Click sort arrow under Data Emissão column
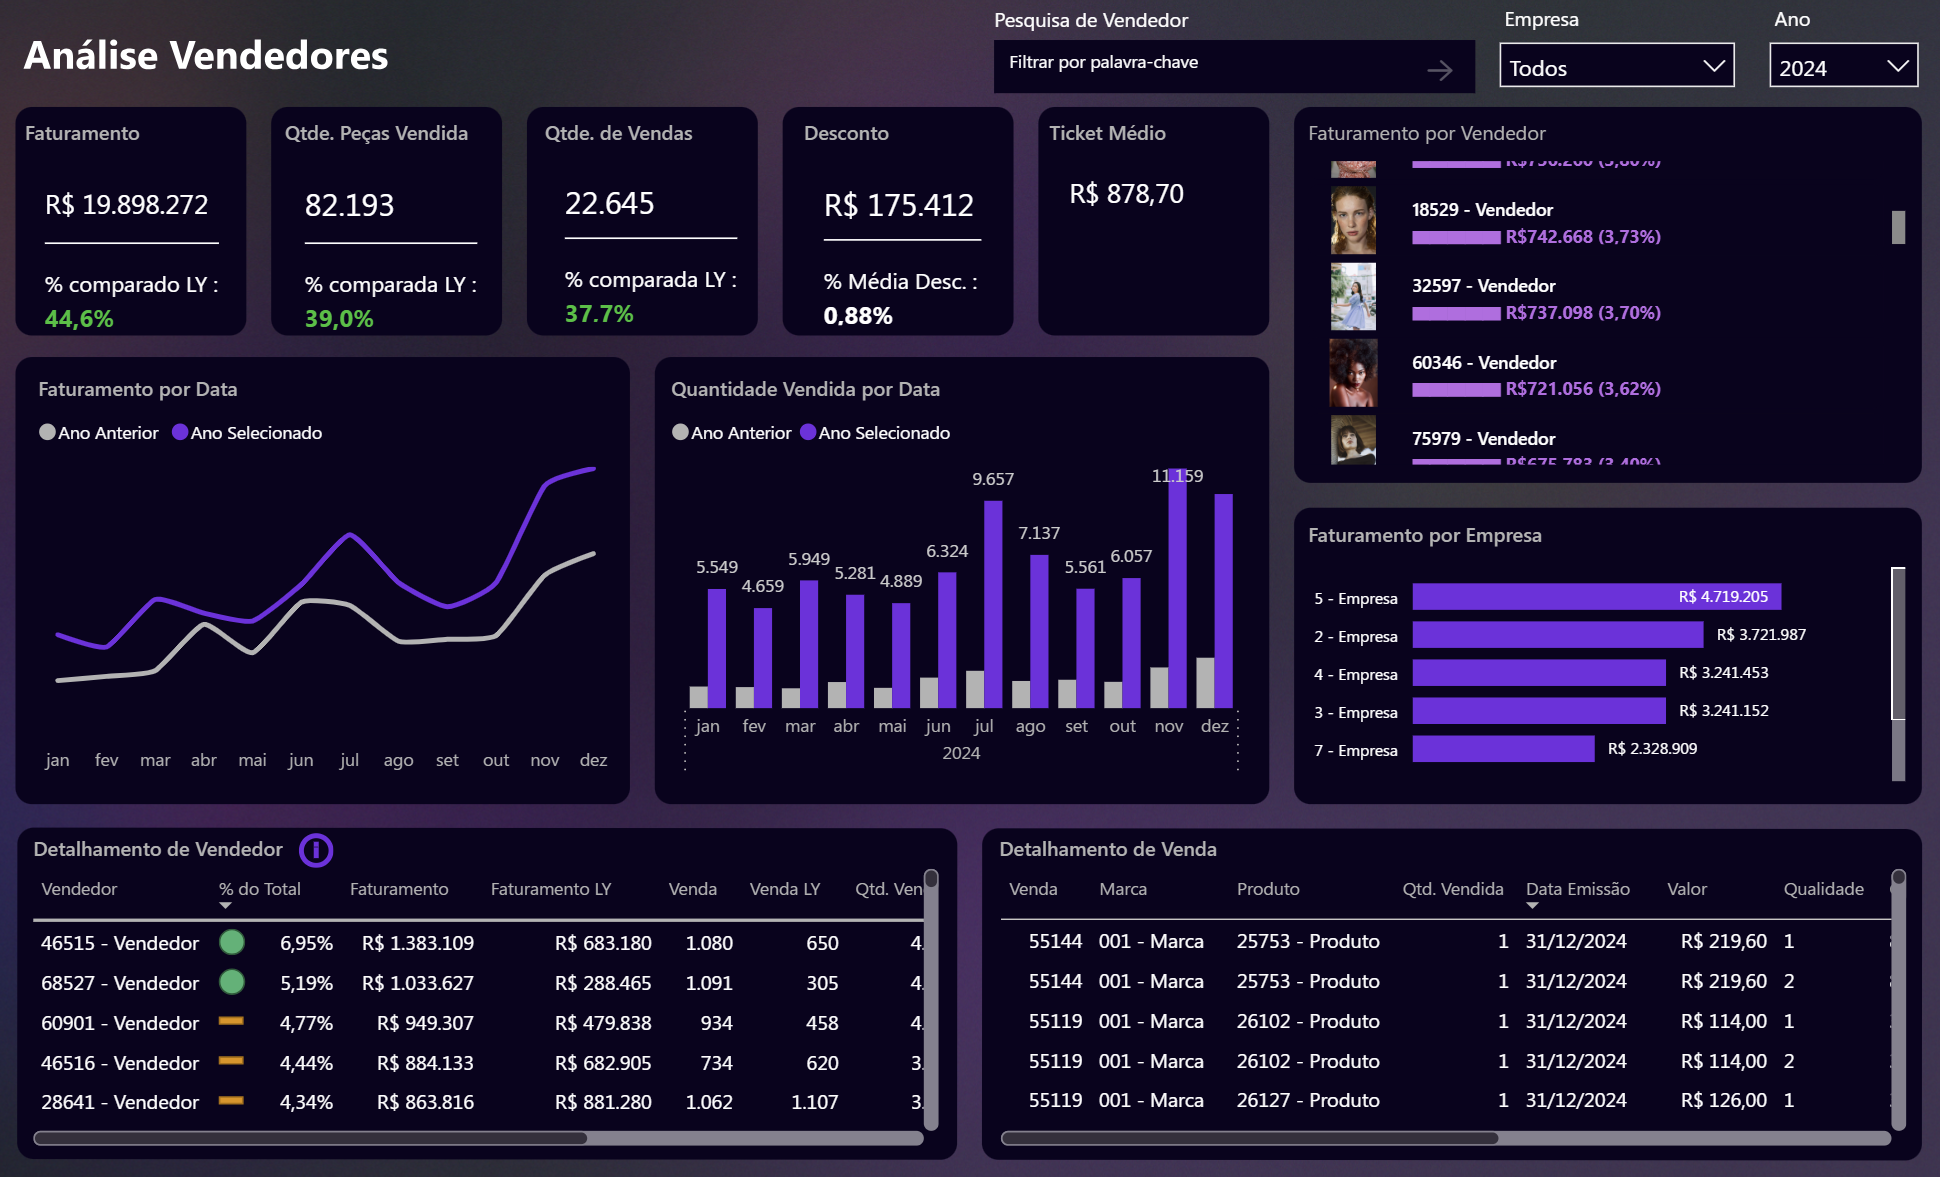 tap(1532, 906)
